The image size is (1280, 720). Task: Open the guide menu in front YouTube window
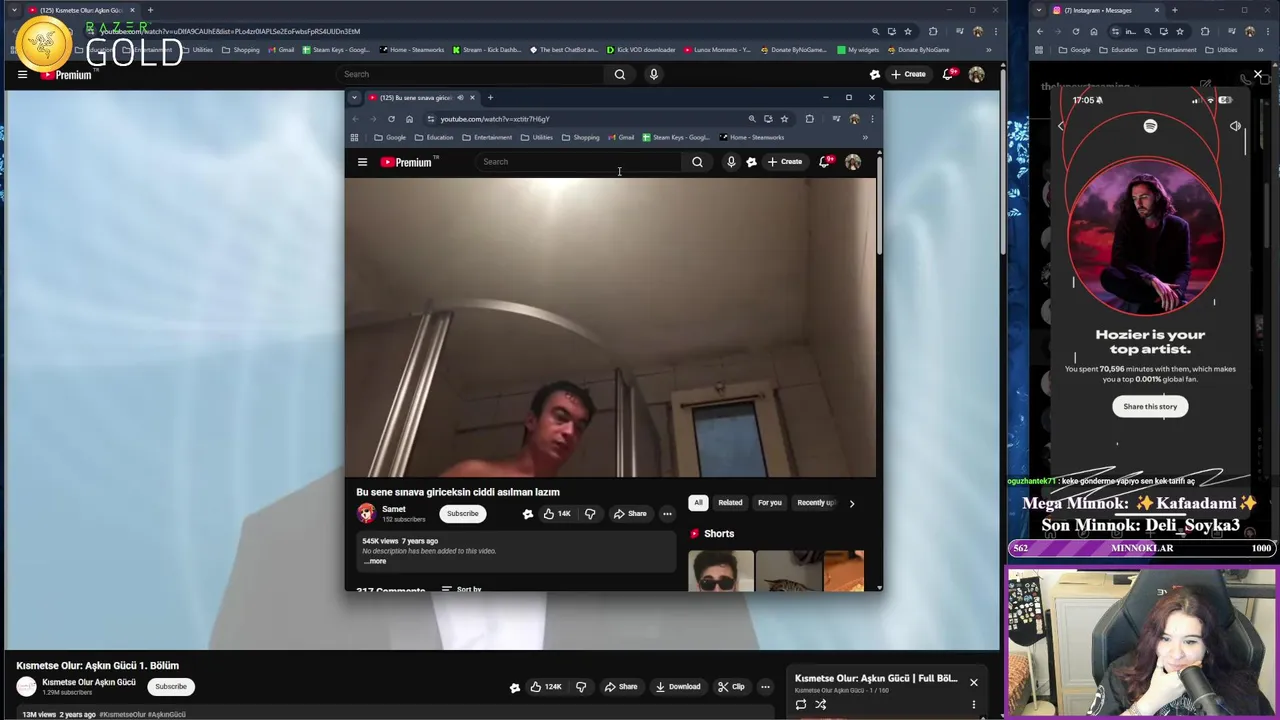(x=362, y=162)
